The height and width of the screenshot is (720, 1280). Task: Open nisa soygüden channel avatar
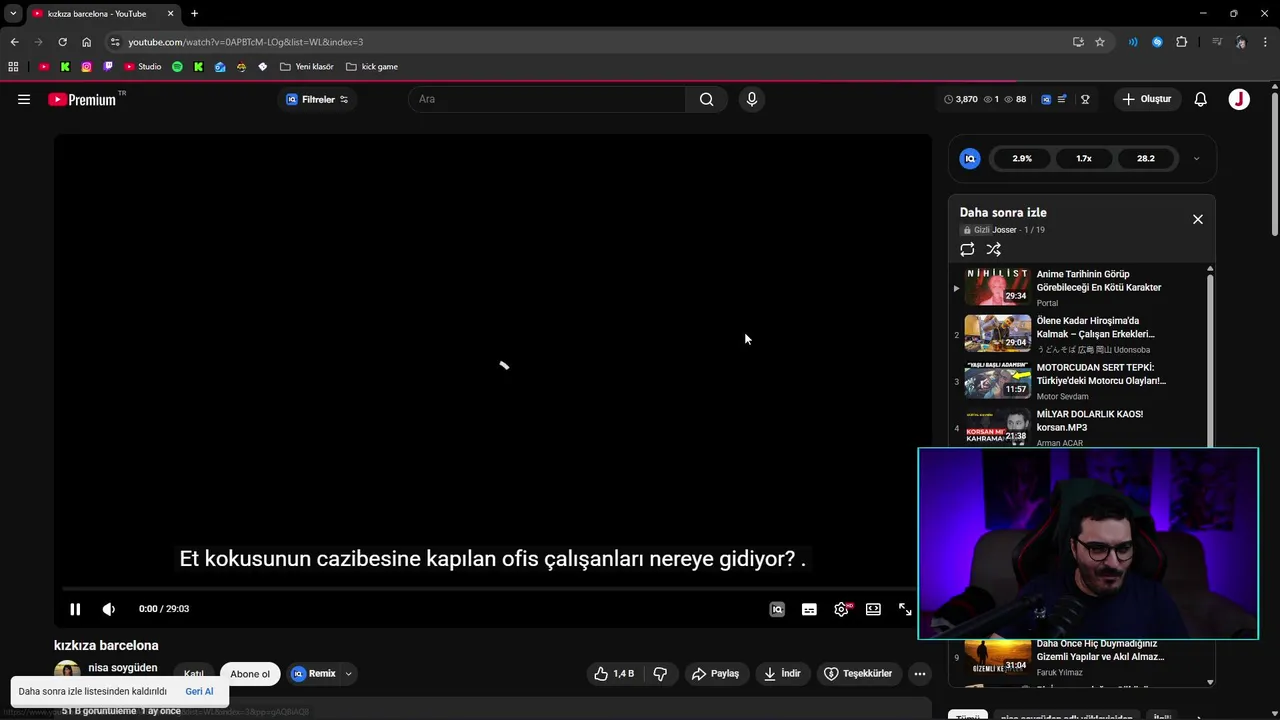(x=67, y=673)
